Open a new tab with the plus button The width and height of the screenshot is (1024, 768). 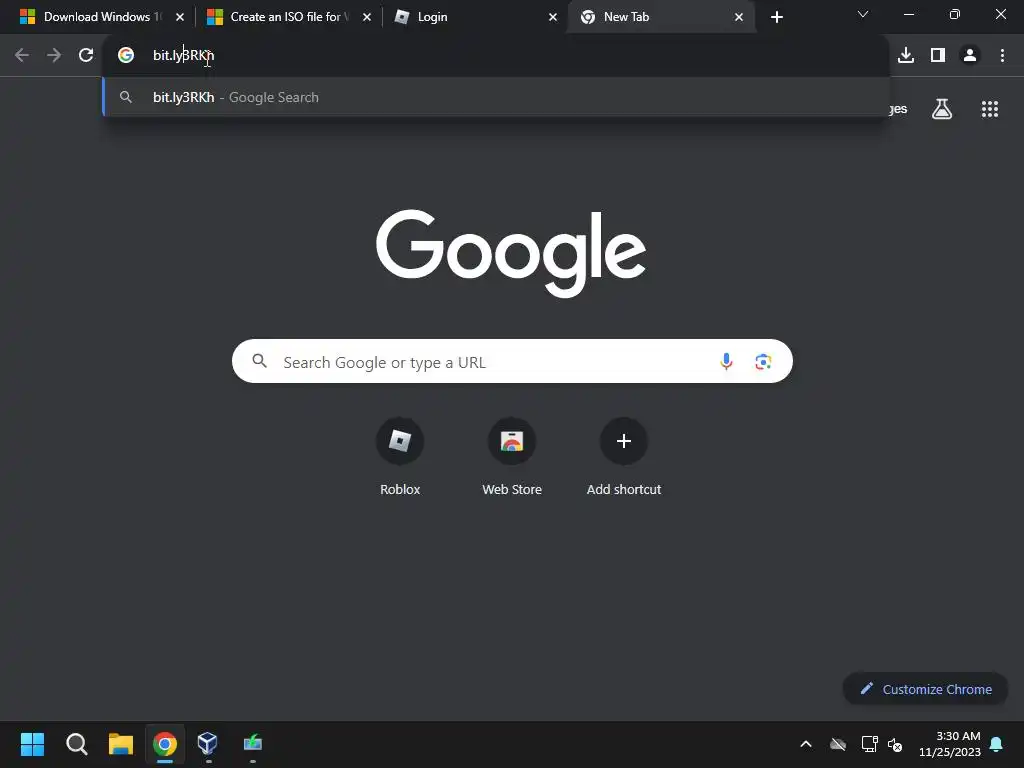coord(776,17)
